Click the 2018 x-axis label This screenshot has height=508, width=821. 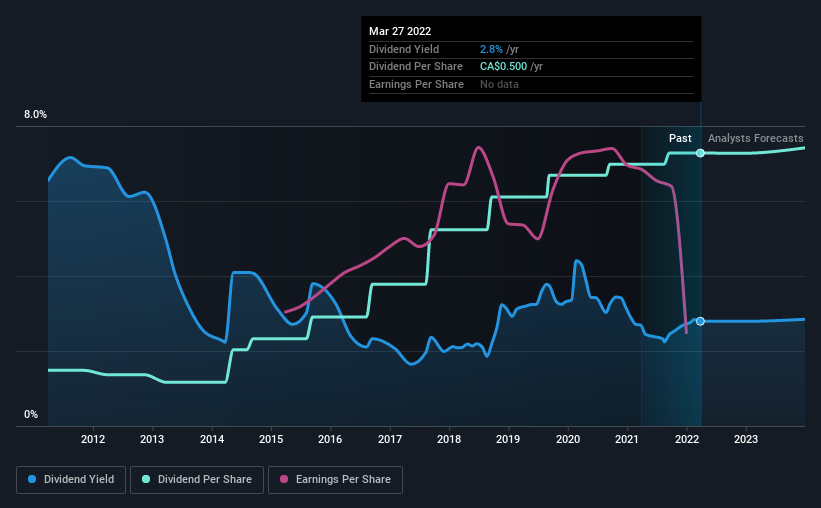coord(449,439)
